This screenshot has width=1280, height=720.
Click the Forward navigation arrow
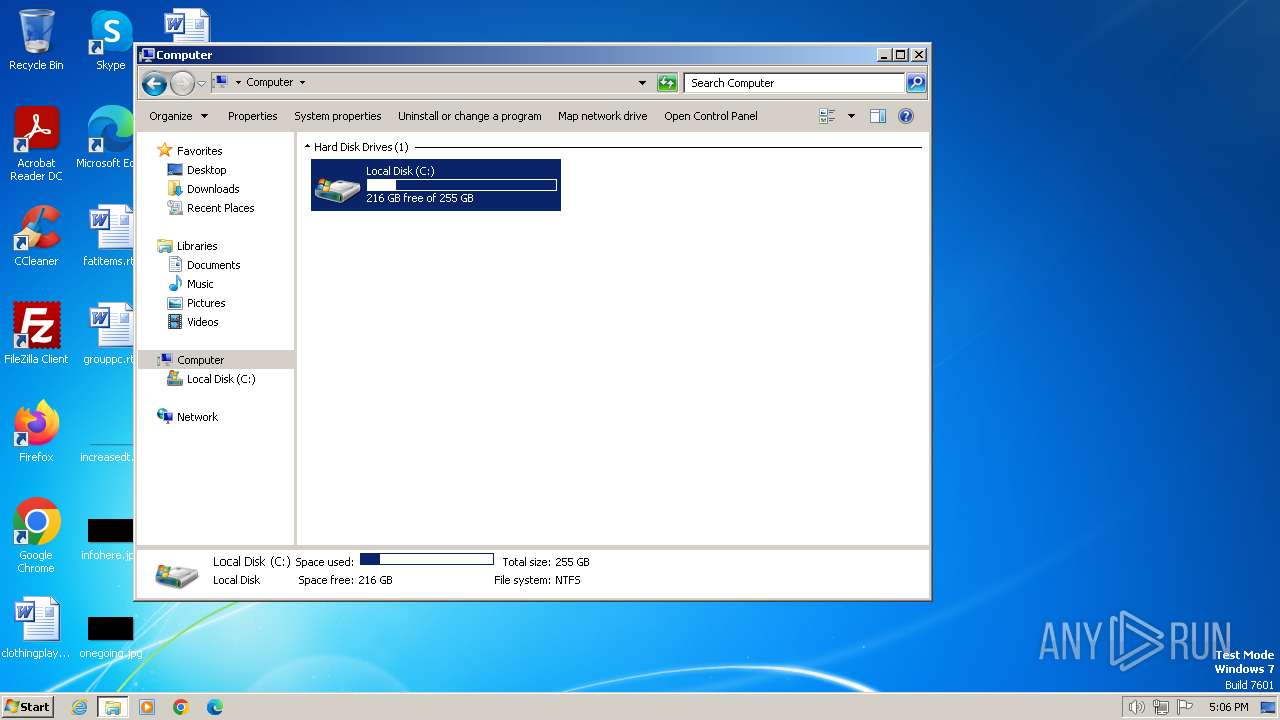point(182,83)
